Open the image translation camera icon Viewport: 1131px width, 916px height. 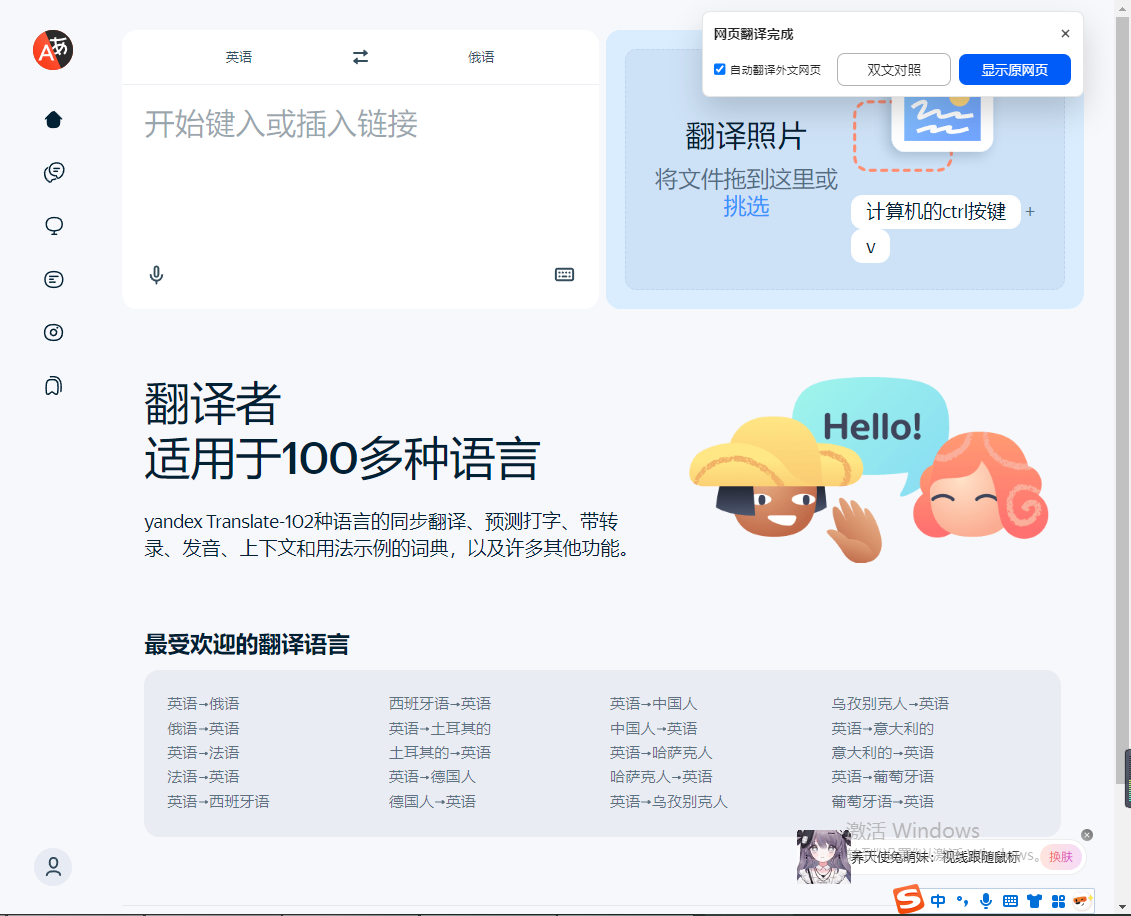coord(53,333)
